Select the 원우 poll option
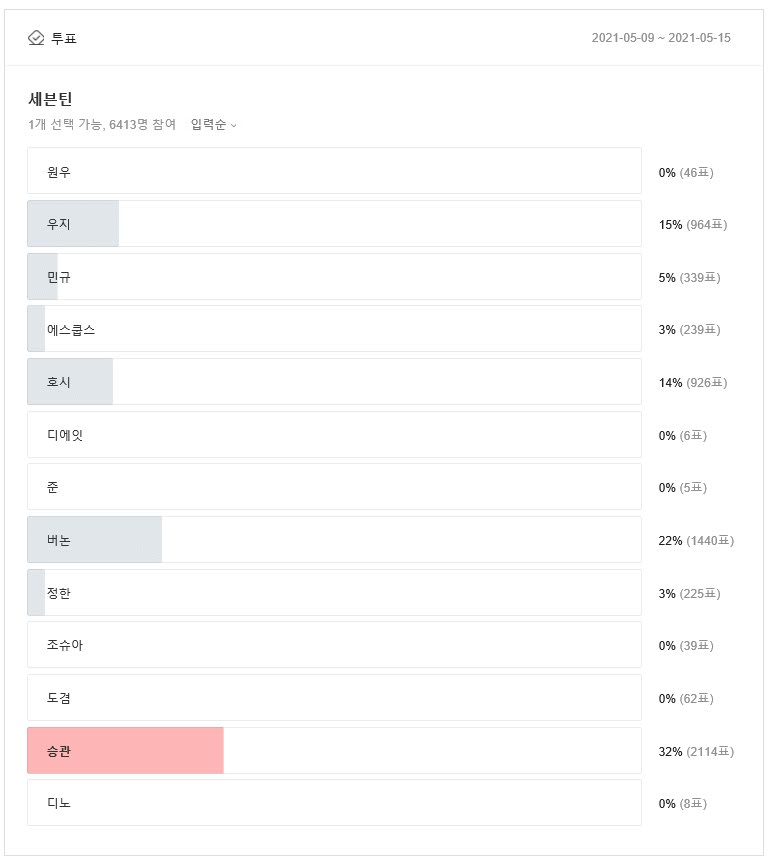 tap(334, 172)
